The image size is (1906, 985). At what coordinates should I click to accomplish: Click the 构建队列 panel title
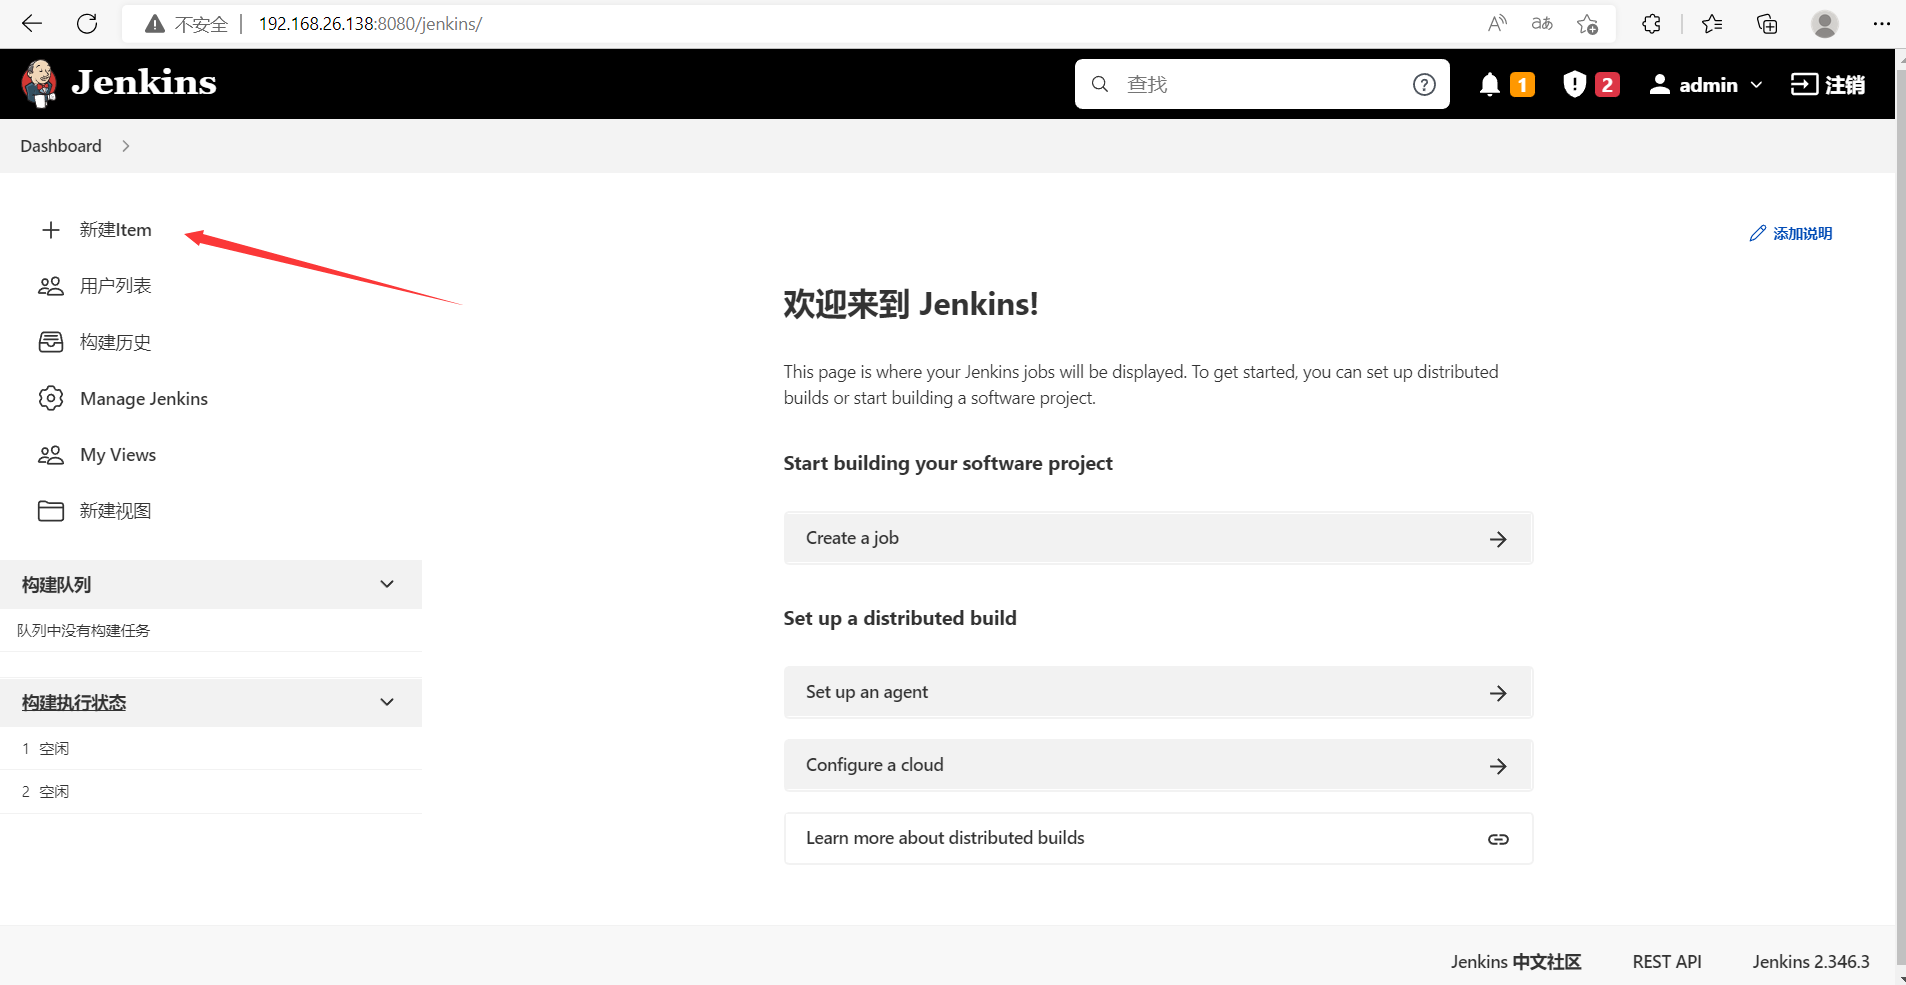(56, 584)
